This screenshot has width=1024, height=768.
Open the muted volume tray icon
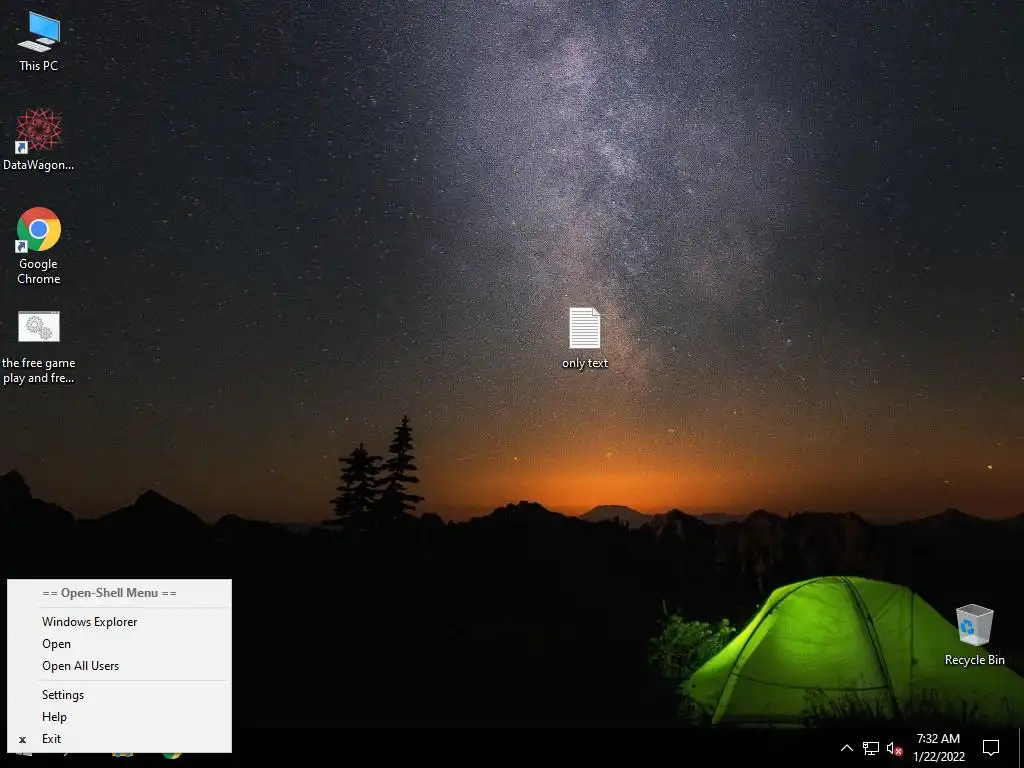pyautogui.click(x=894, y=748)
